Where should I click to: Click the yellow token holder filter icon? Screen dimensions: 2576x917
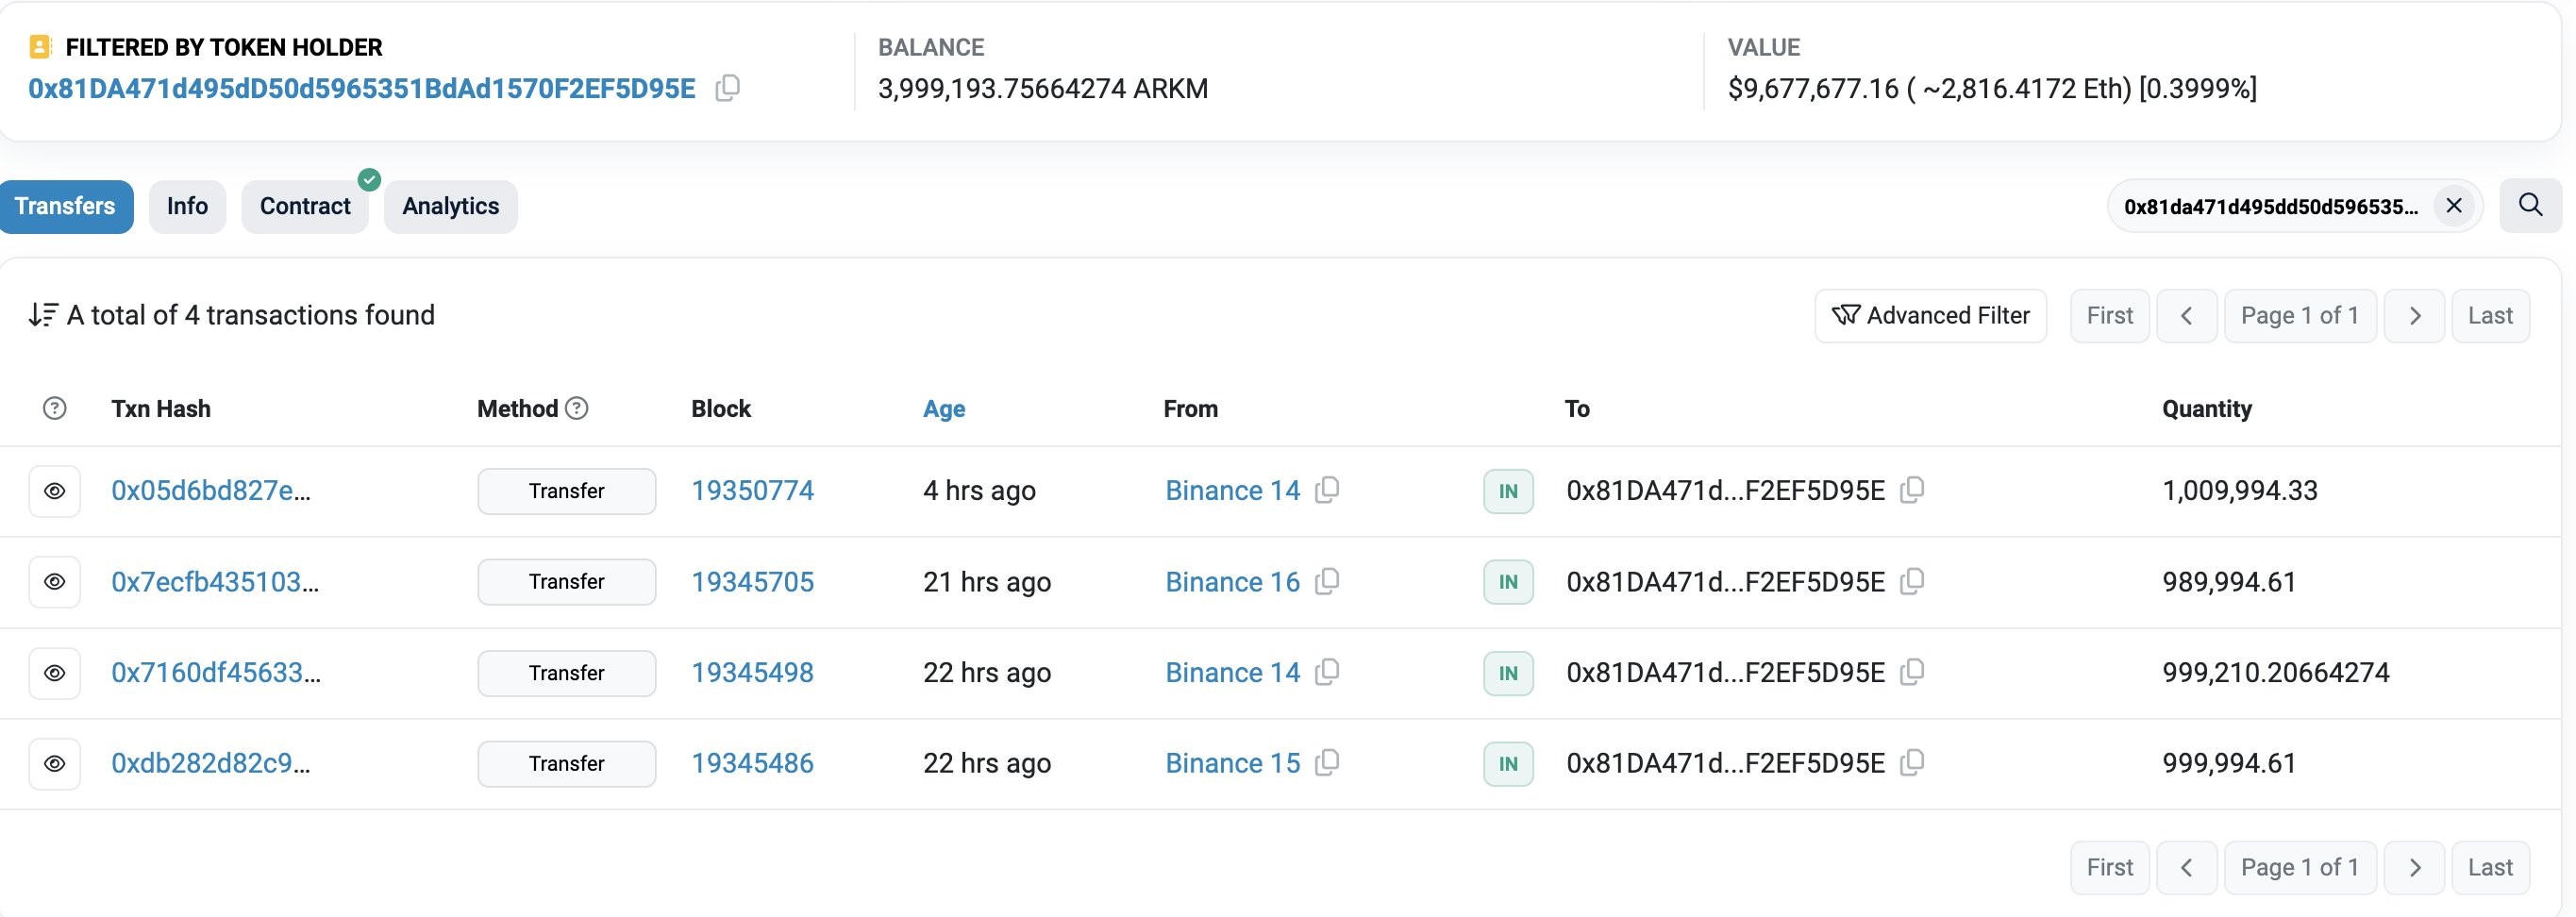pyautogui.click(x=40, y=47)
